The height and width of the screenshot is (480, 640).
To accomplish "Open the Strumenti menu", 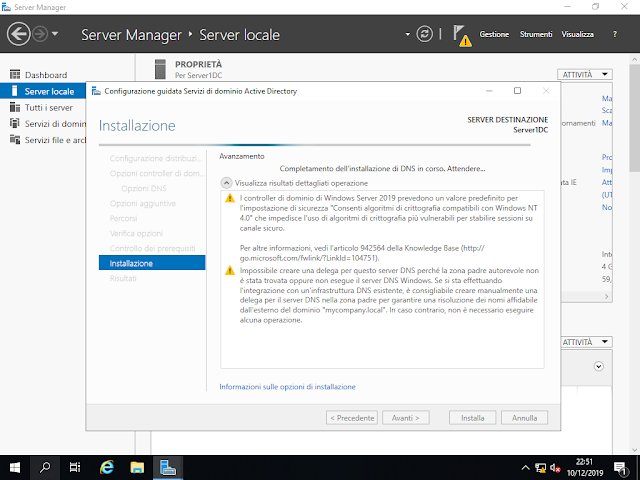I will (x=536, y=34).
